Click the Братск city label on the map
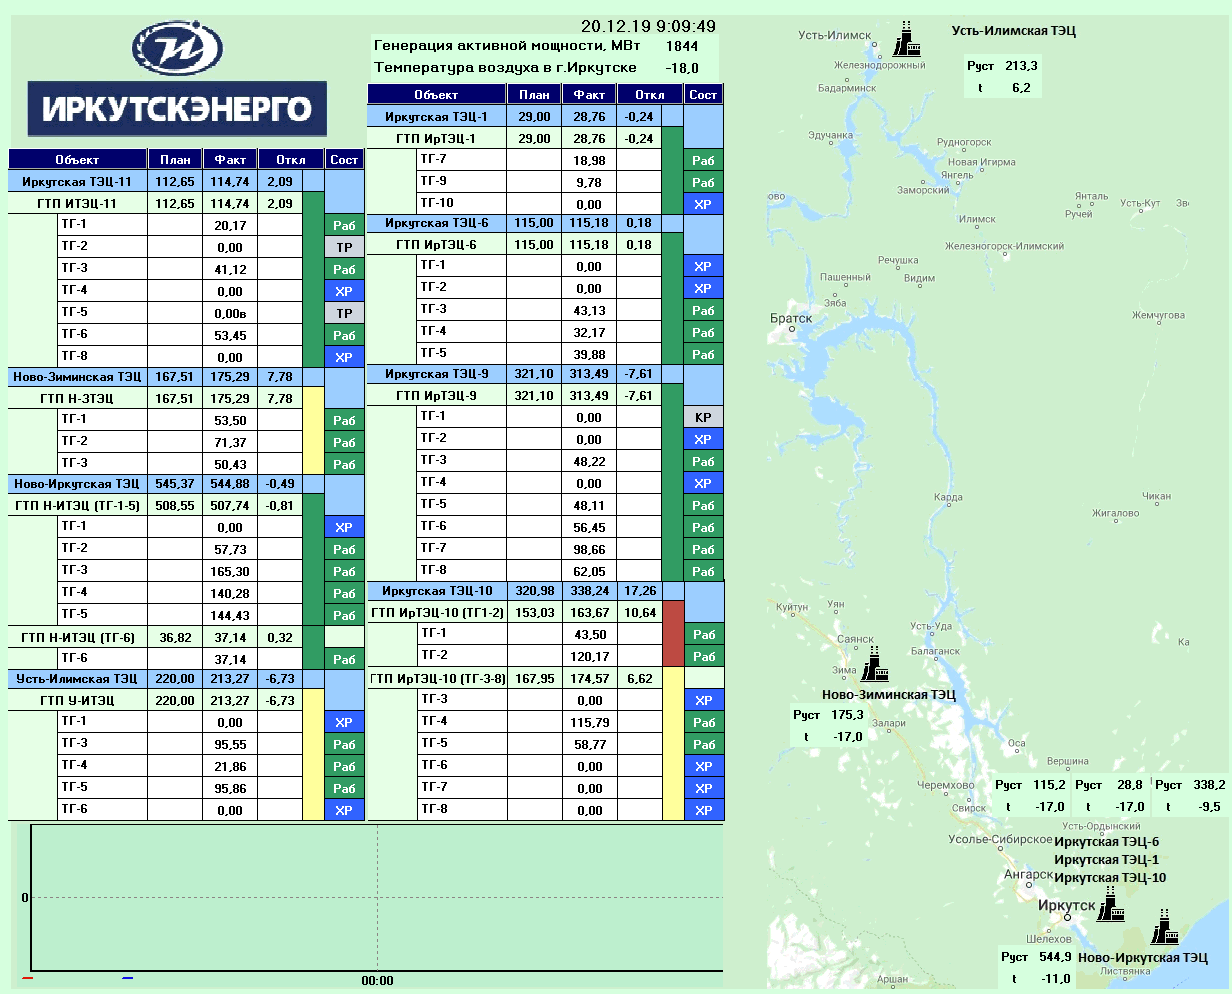This screenshot has width=1232, height=994. pyautogui.click(x=791, y=319)
